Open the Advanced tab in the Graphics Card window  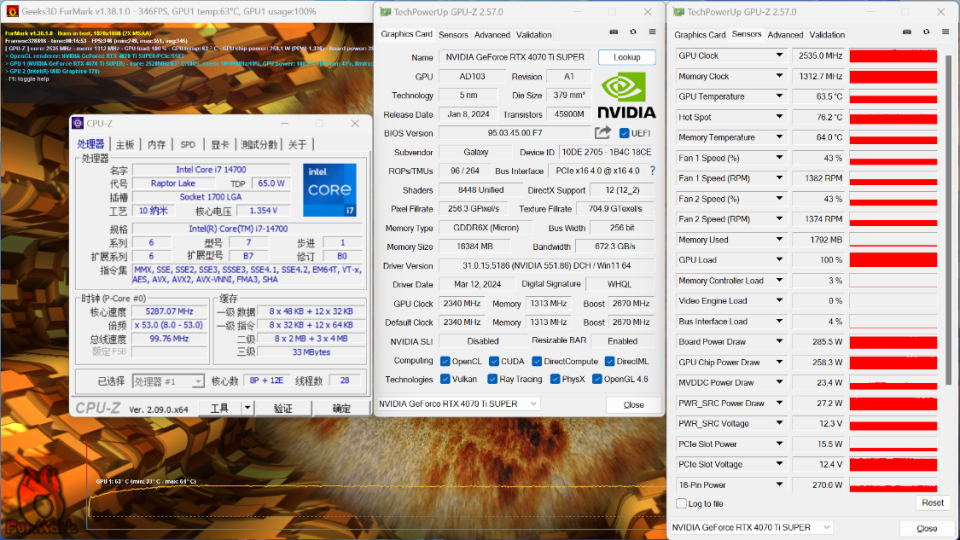[491, 35]
